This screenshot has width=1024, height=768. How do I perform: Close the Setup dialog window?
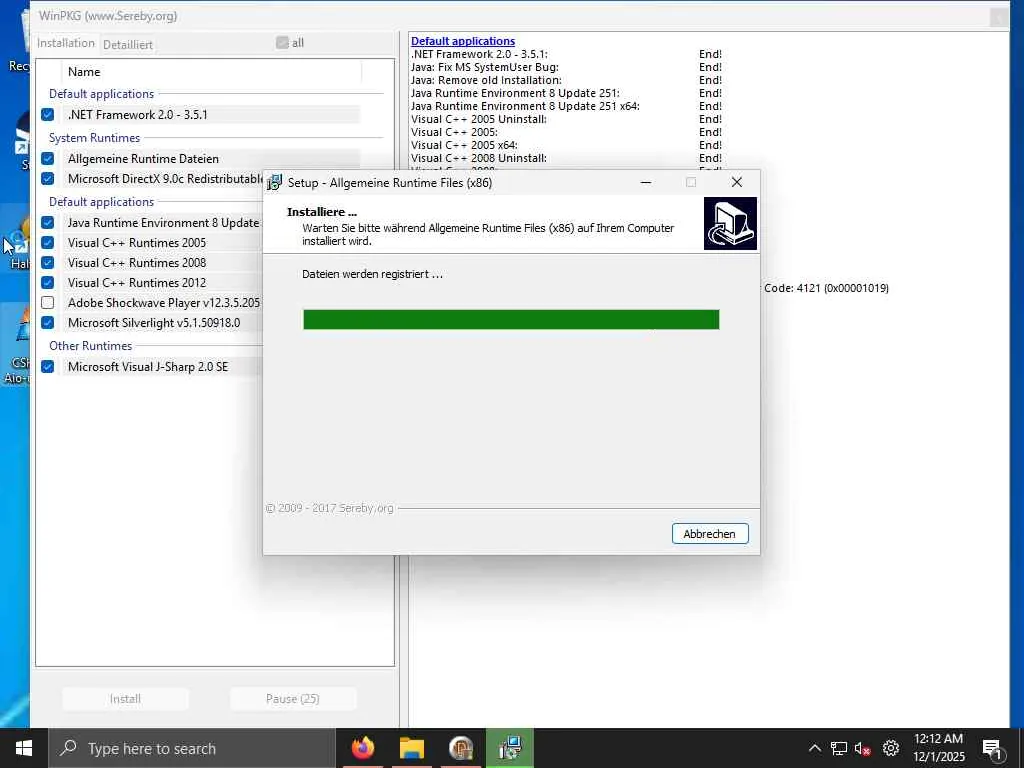(x=737, y=182)
